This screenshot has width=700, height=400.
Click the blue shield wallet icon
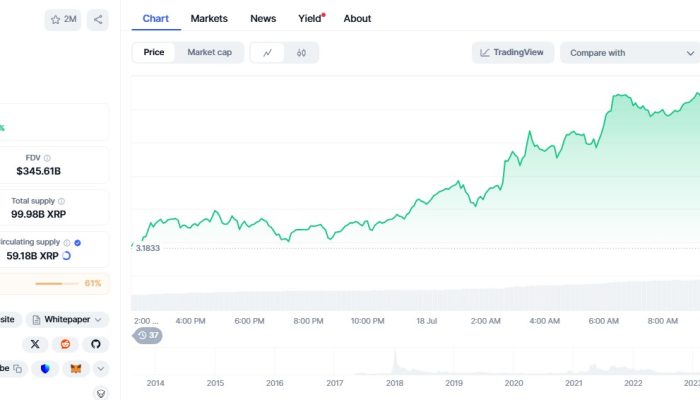pos(46,369)
